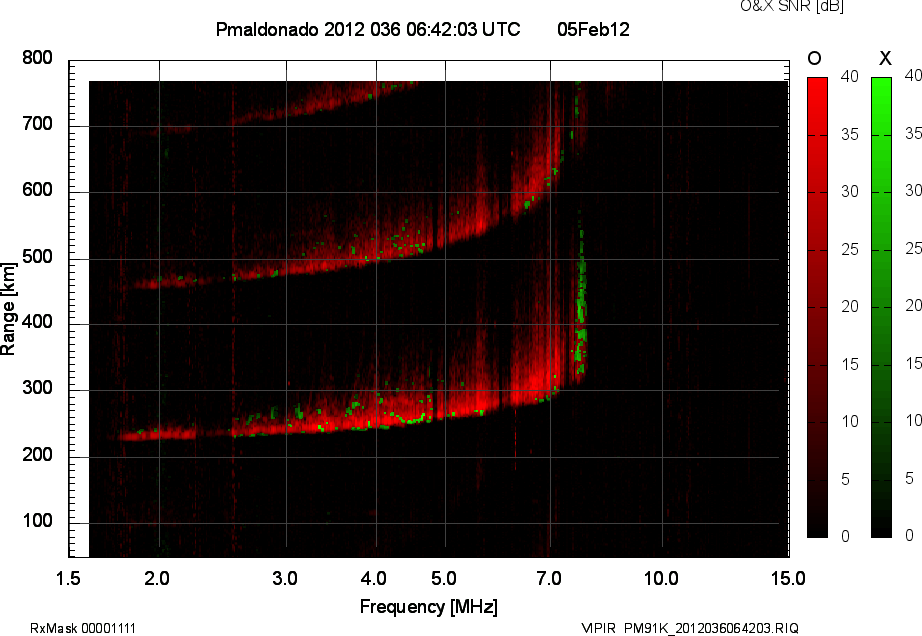Viewport: 922px width, 636px height.
Task: Click range tick label 800
Action: click(x=37, y=58)
